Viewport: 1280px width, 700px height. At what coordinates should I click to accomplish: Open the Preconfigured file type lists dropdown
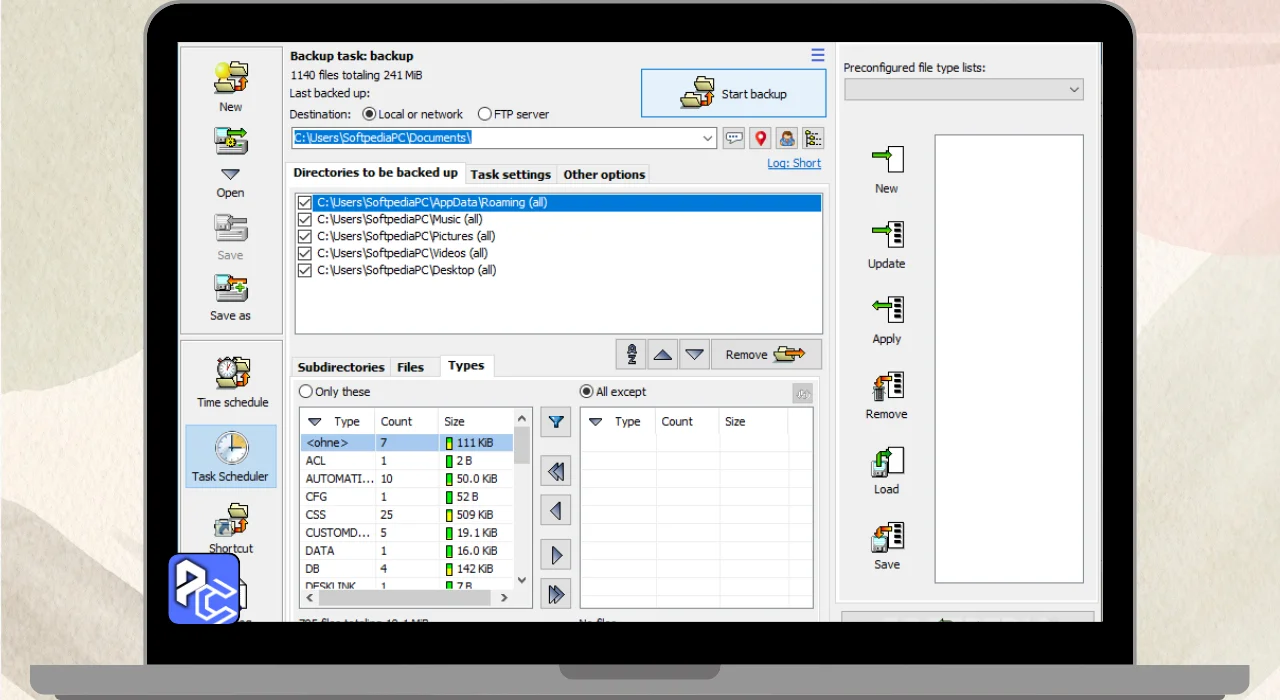963,90
